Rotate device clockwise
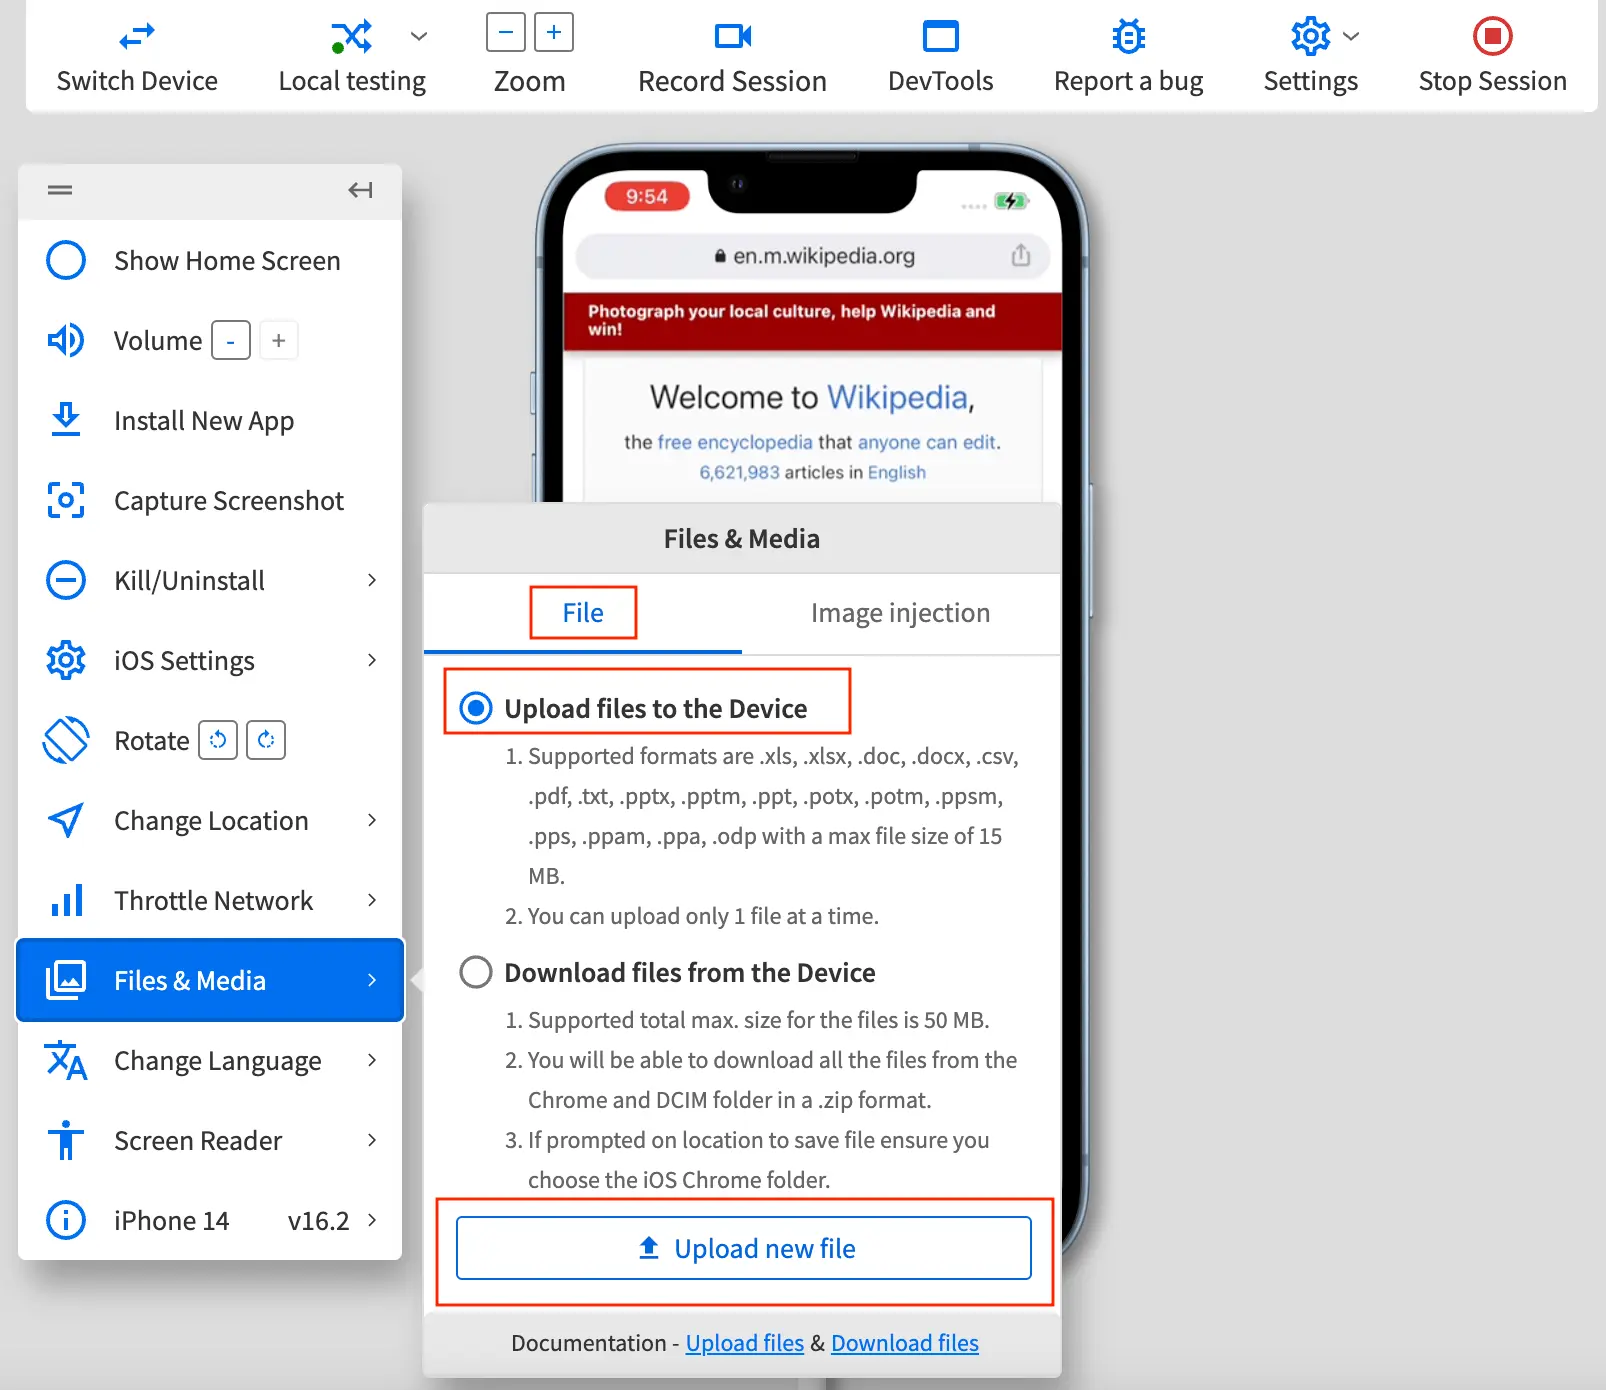Screen dimensions: 1606x1390 (266, 740)
